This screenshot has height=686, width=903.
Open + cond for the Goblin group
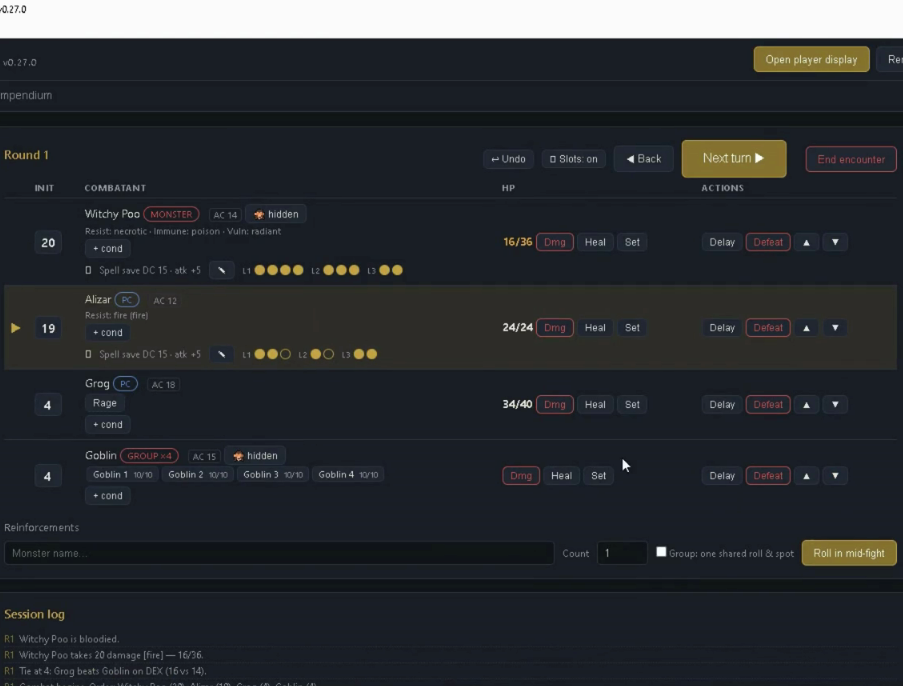pyautogui.click(x=108, y=496)
